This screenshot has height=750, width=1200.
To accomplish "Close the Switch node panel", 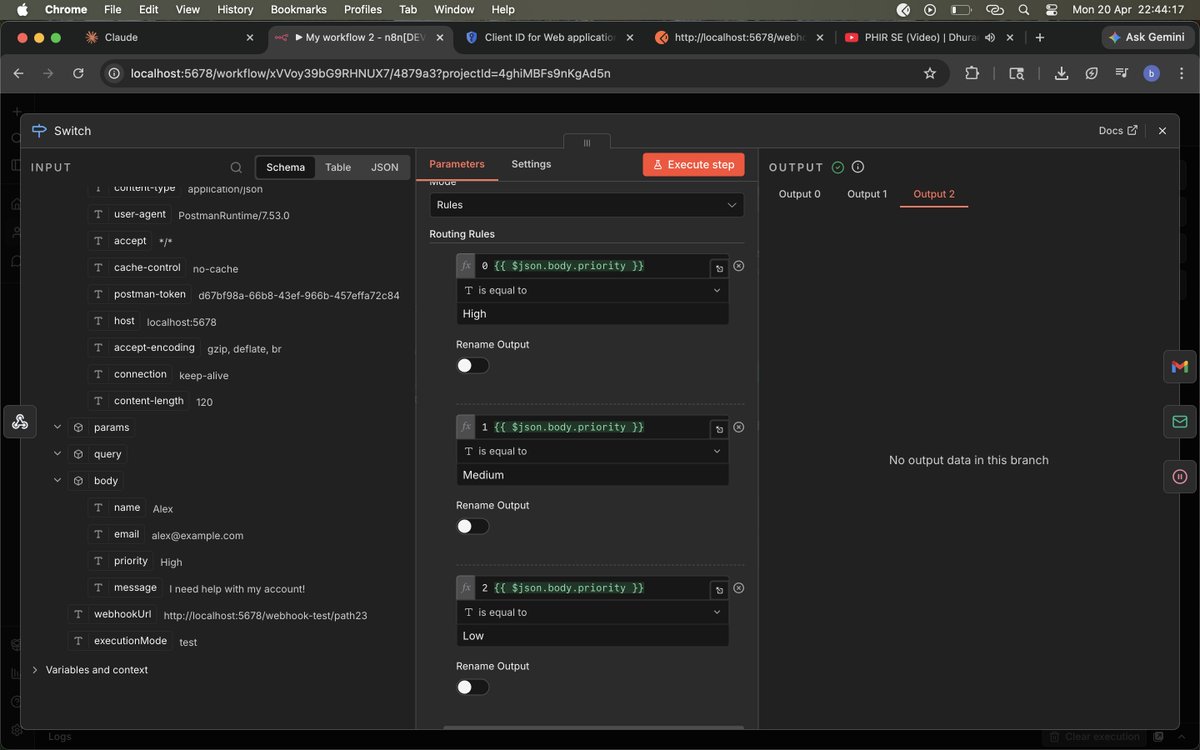I will [1162, 131].
